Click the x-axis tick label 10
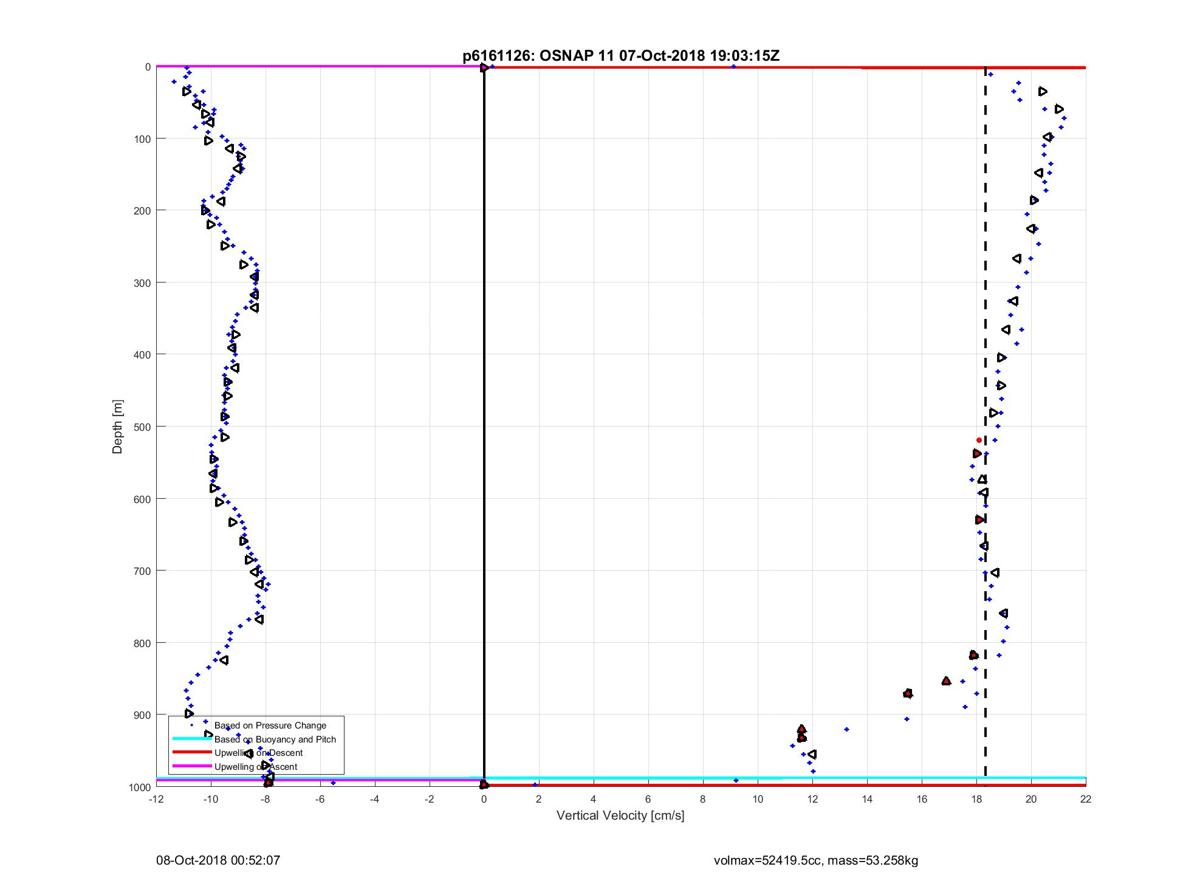The image size is (1200, 885). 757,798
